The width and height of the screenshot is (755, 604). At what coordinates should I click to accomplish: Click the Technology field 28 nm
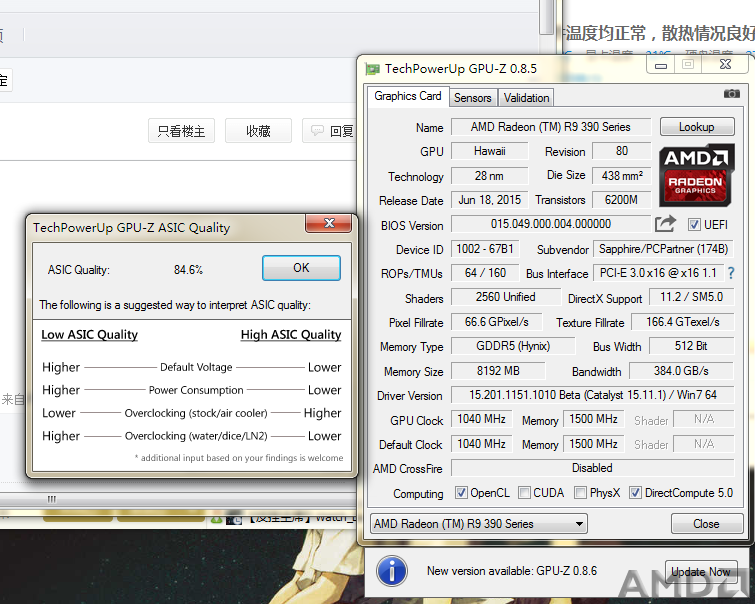489,176
